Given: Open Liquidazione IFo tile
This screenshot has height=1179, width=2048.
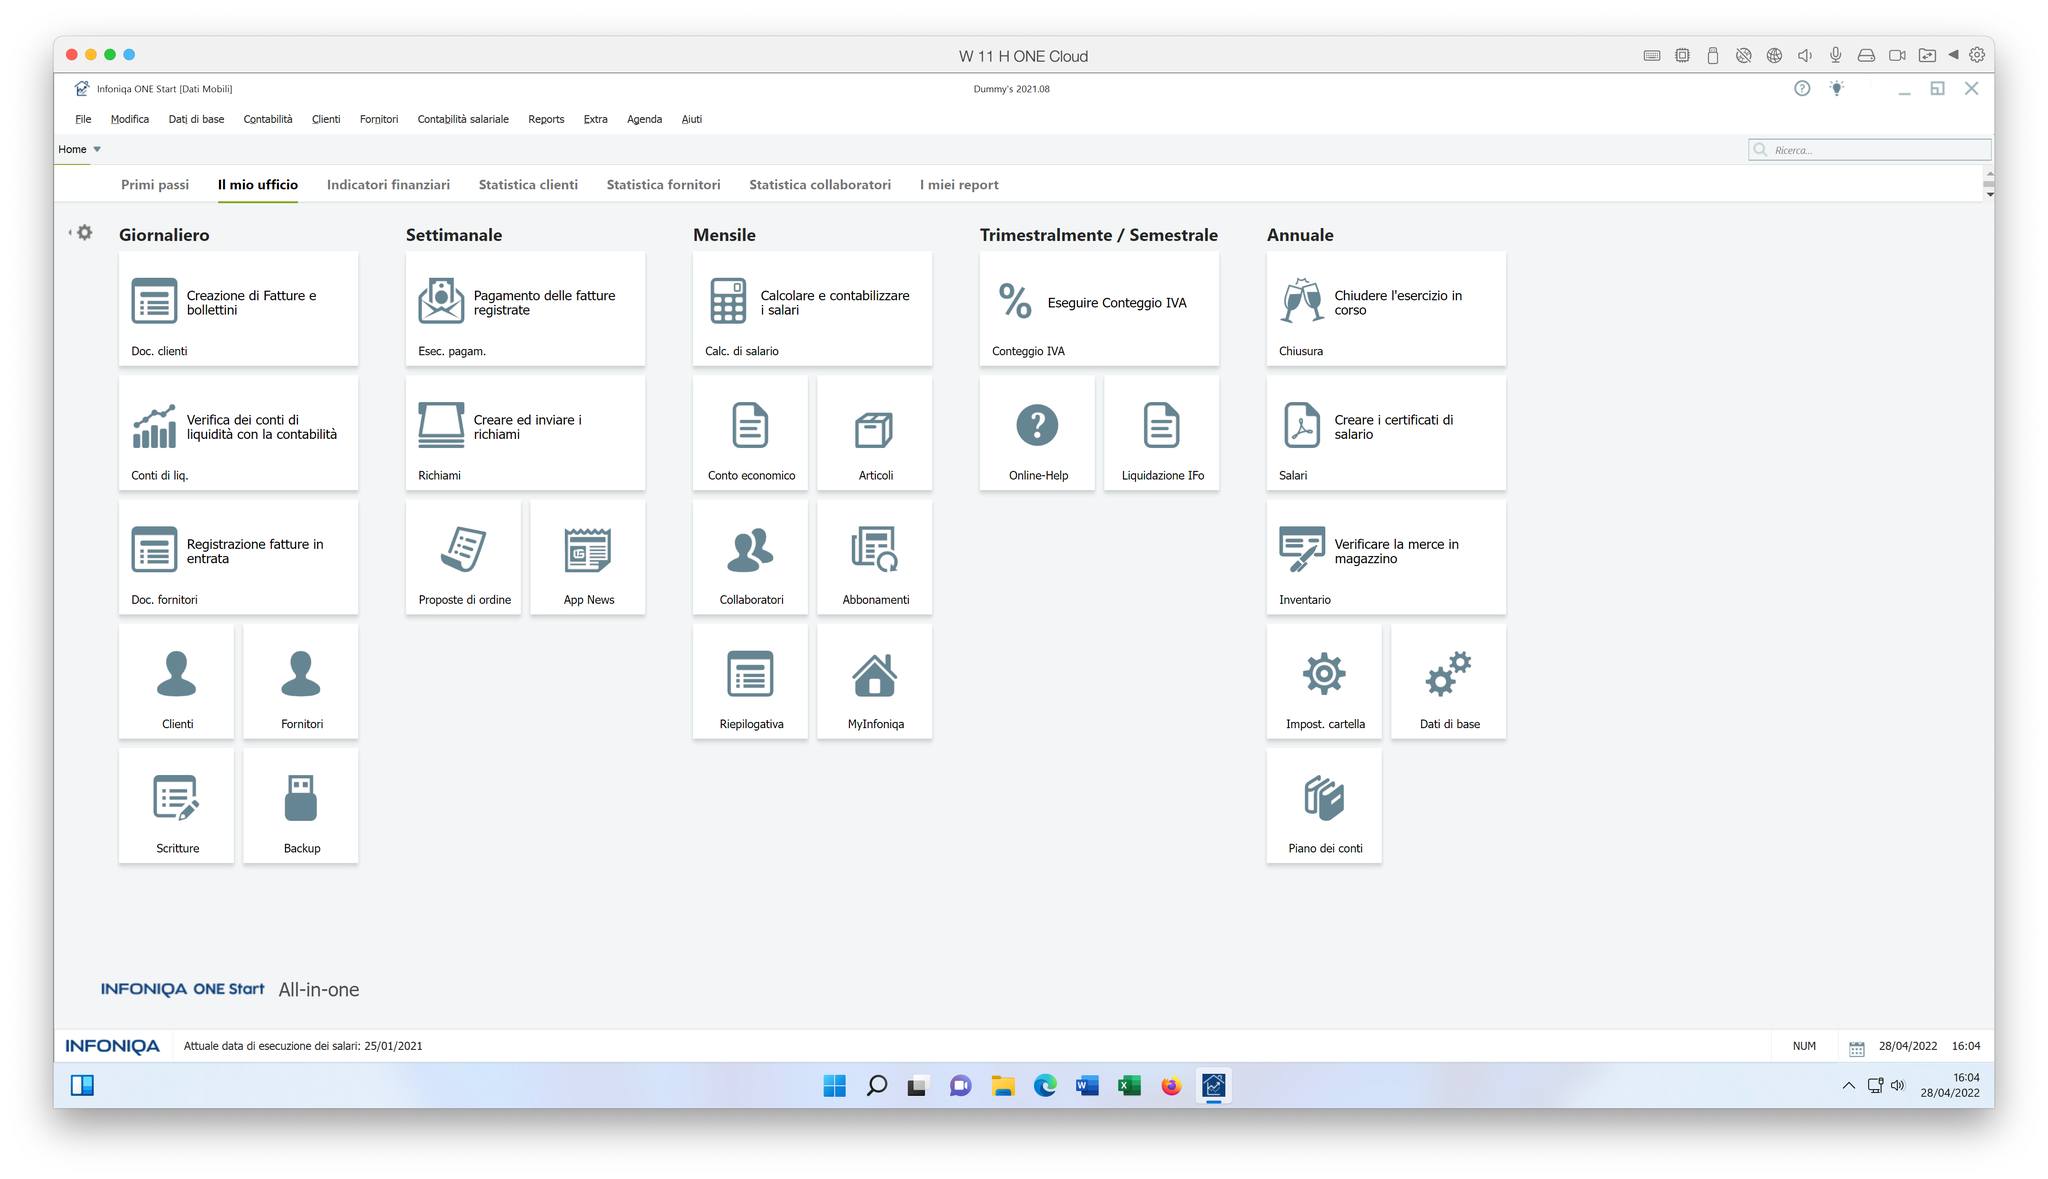Looking at the screenshot, I should (1161, 433).
